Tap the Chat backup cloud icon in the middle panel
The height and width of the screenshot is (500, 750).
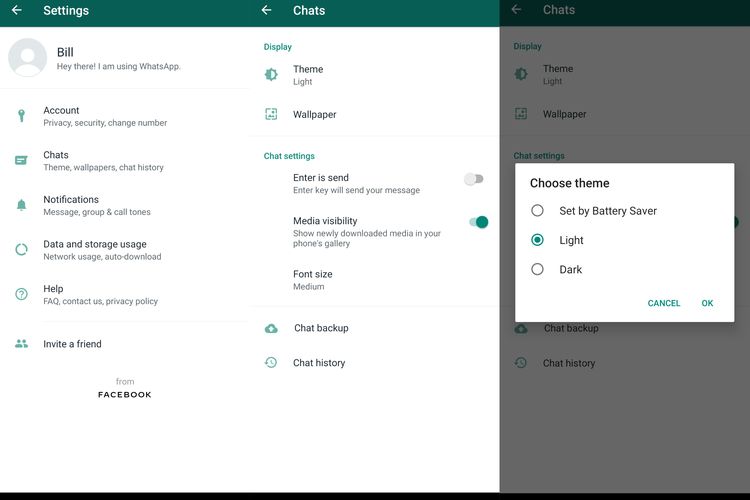[x=271, y=328]
